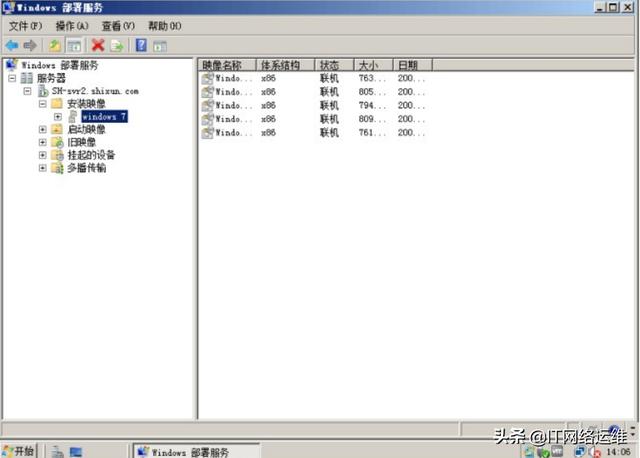640x458 pixels.
Task: Click the red X Delete icon
Action: [x=98, y=45]
